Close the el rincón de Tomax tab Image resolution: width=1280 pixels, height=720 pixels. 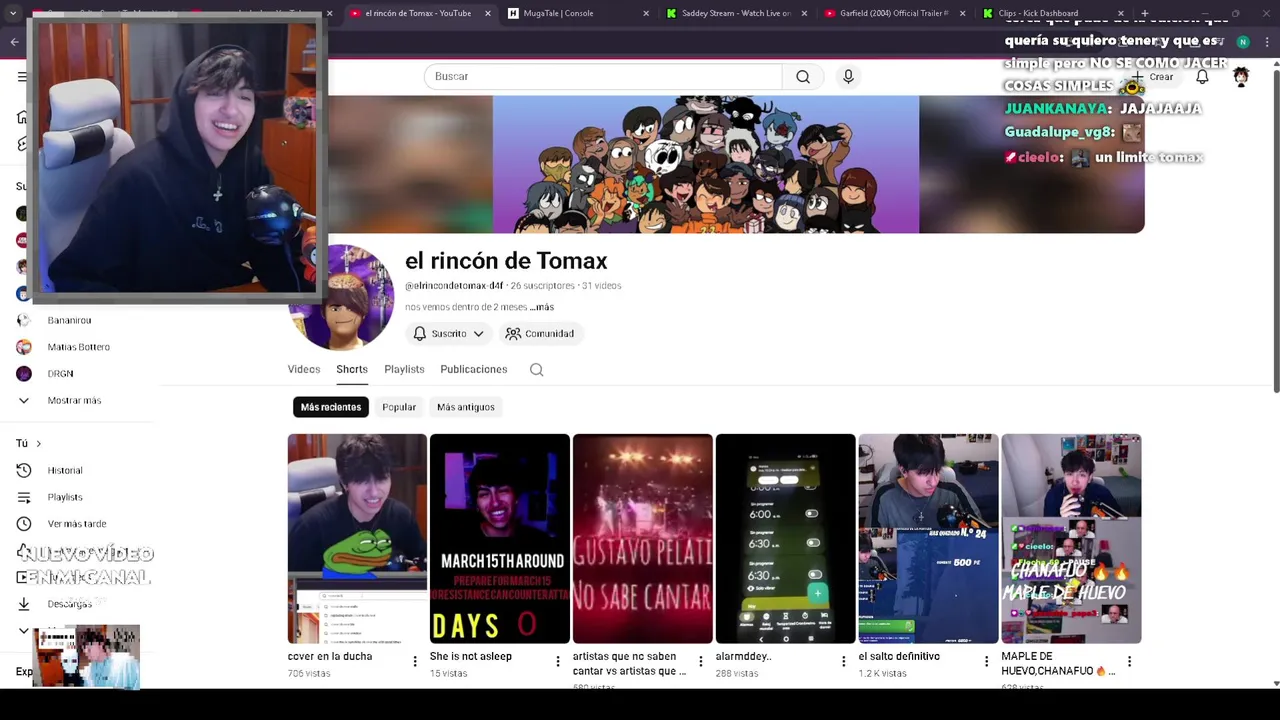pos(488,13)
